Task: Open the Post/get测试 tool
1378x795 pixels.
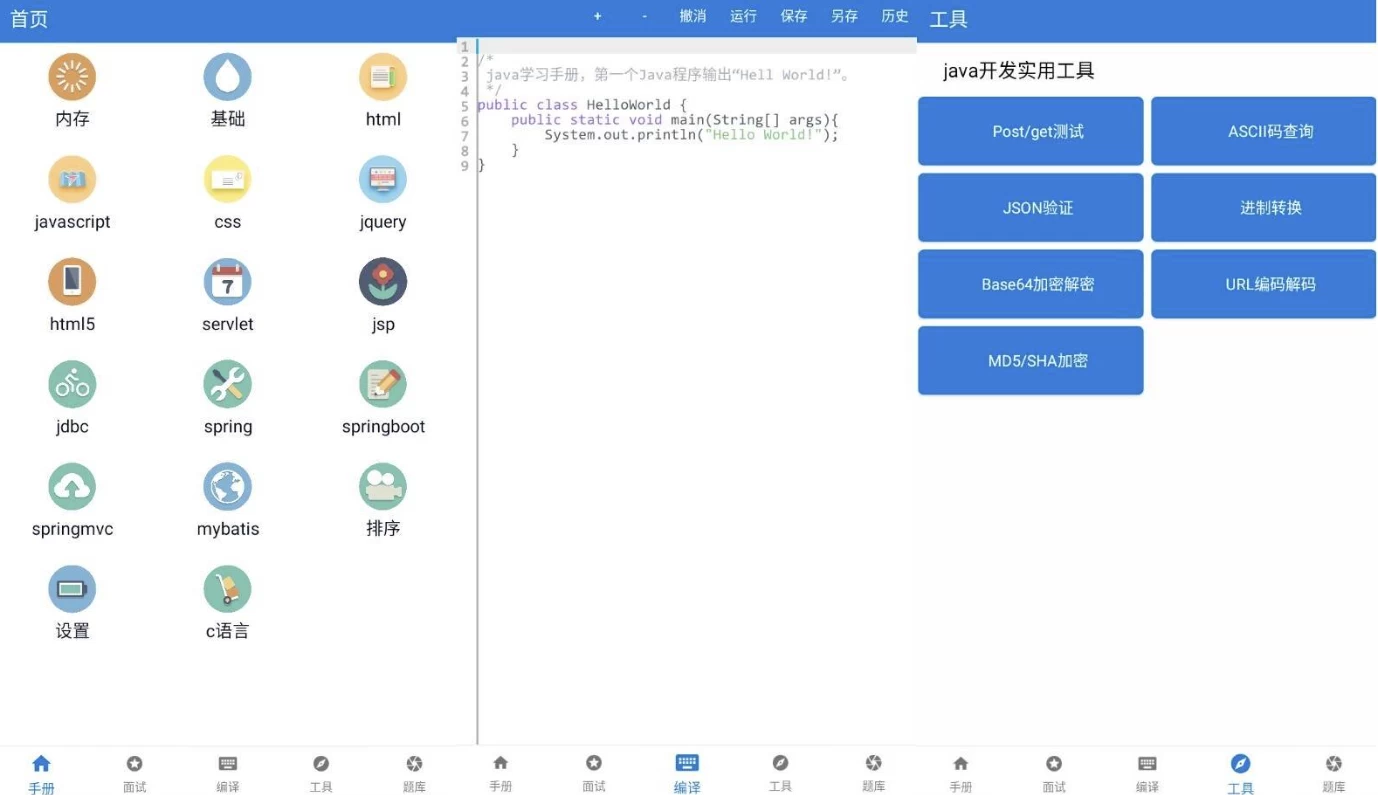Action: [1030, 131]
